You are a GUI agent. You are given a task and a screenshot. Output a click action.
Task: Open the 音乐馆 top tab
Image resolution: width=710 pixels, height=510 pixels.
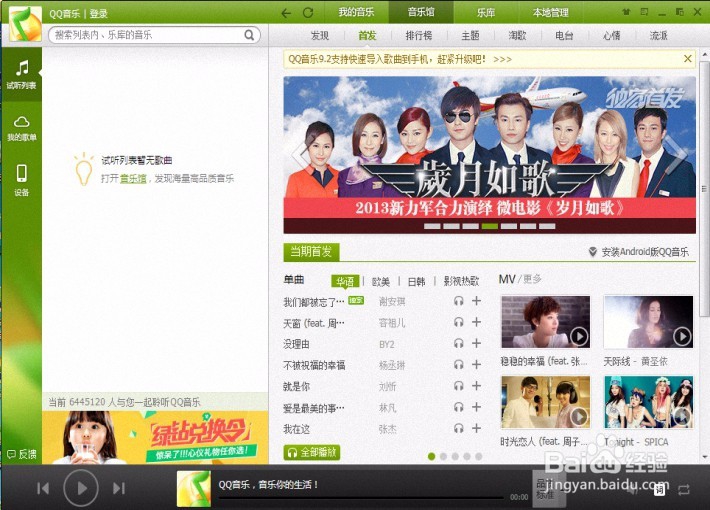pos(421,12)
